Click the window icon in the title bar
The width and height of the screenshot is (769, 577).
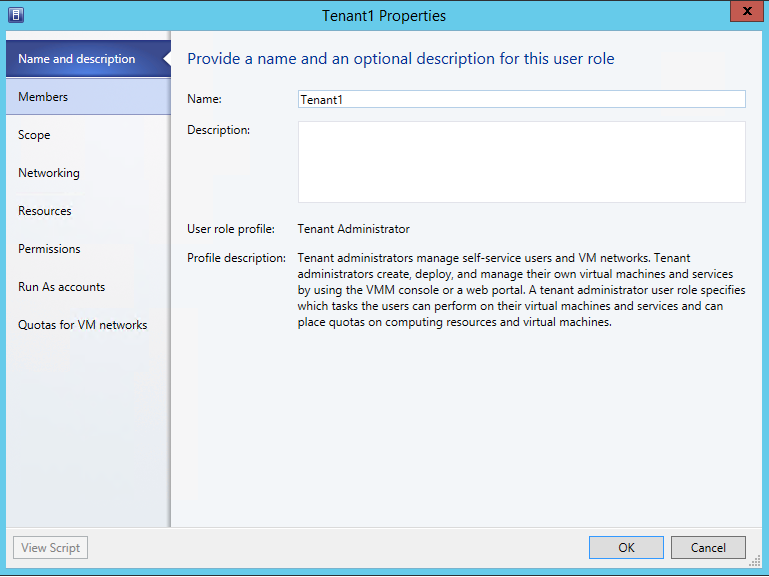(x=16, y=15)
